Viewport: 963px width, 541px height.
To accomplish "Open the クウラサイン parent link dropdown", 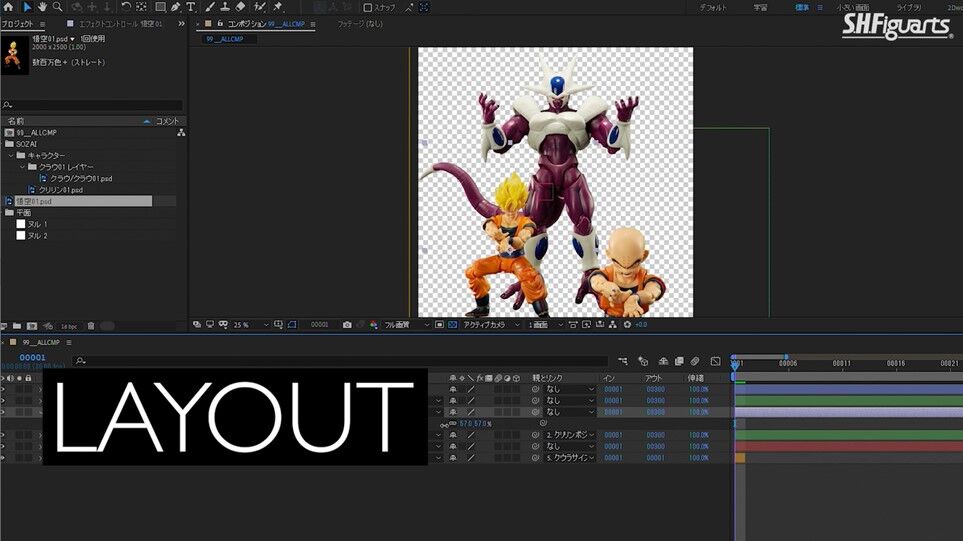I will [570, 457].
